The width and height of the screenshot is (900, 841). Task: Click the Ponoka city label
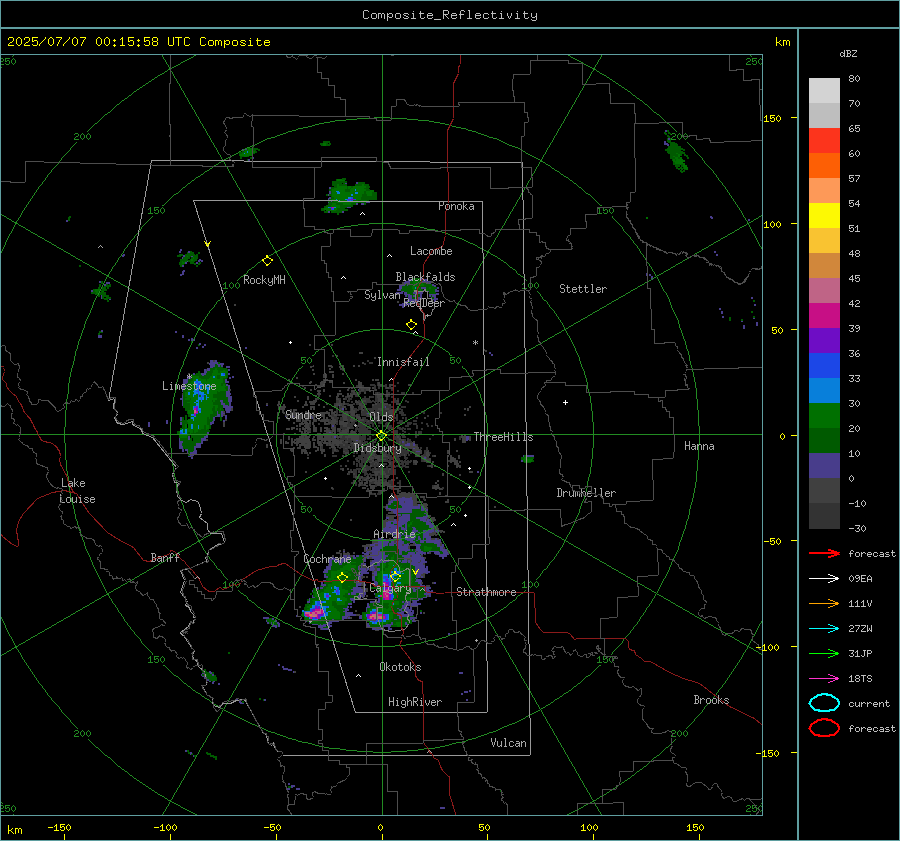[456, 206]
